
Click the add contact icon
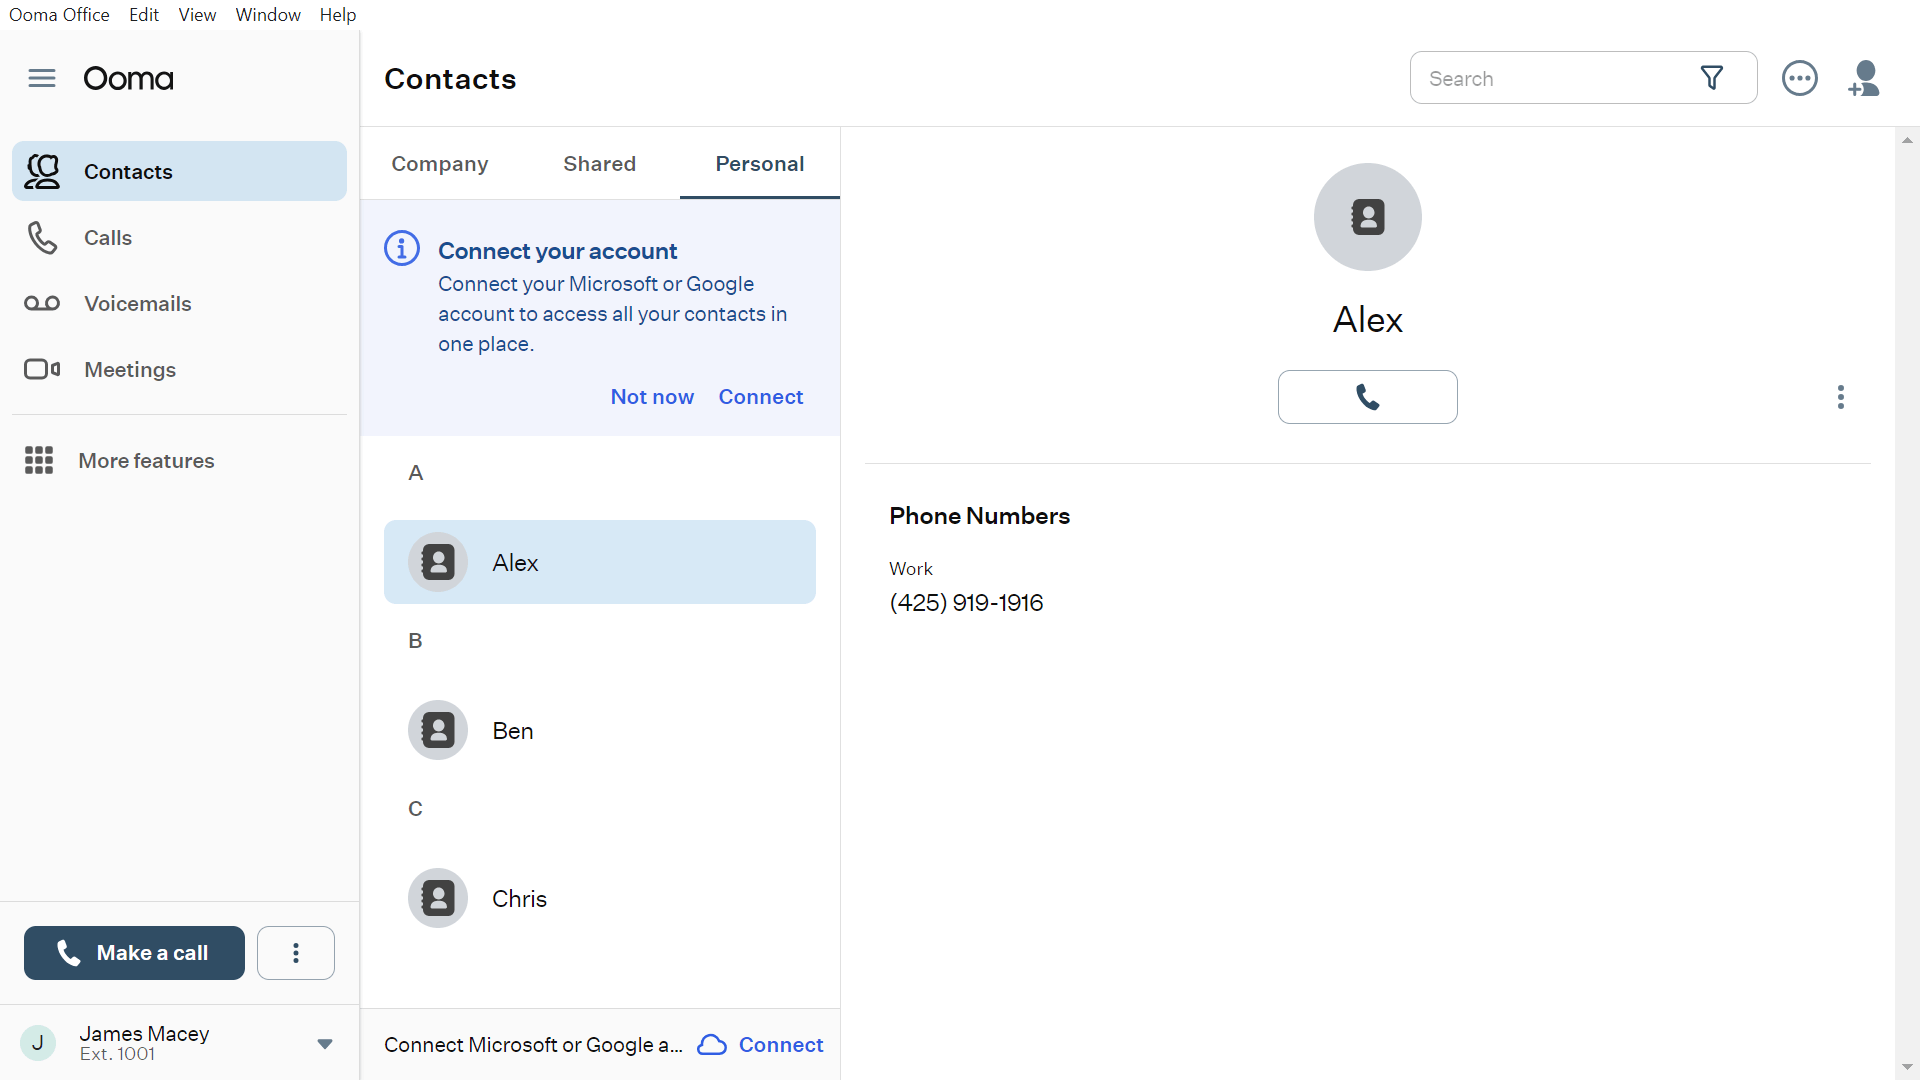(1865, 77)
